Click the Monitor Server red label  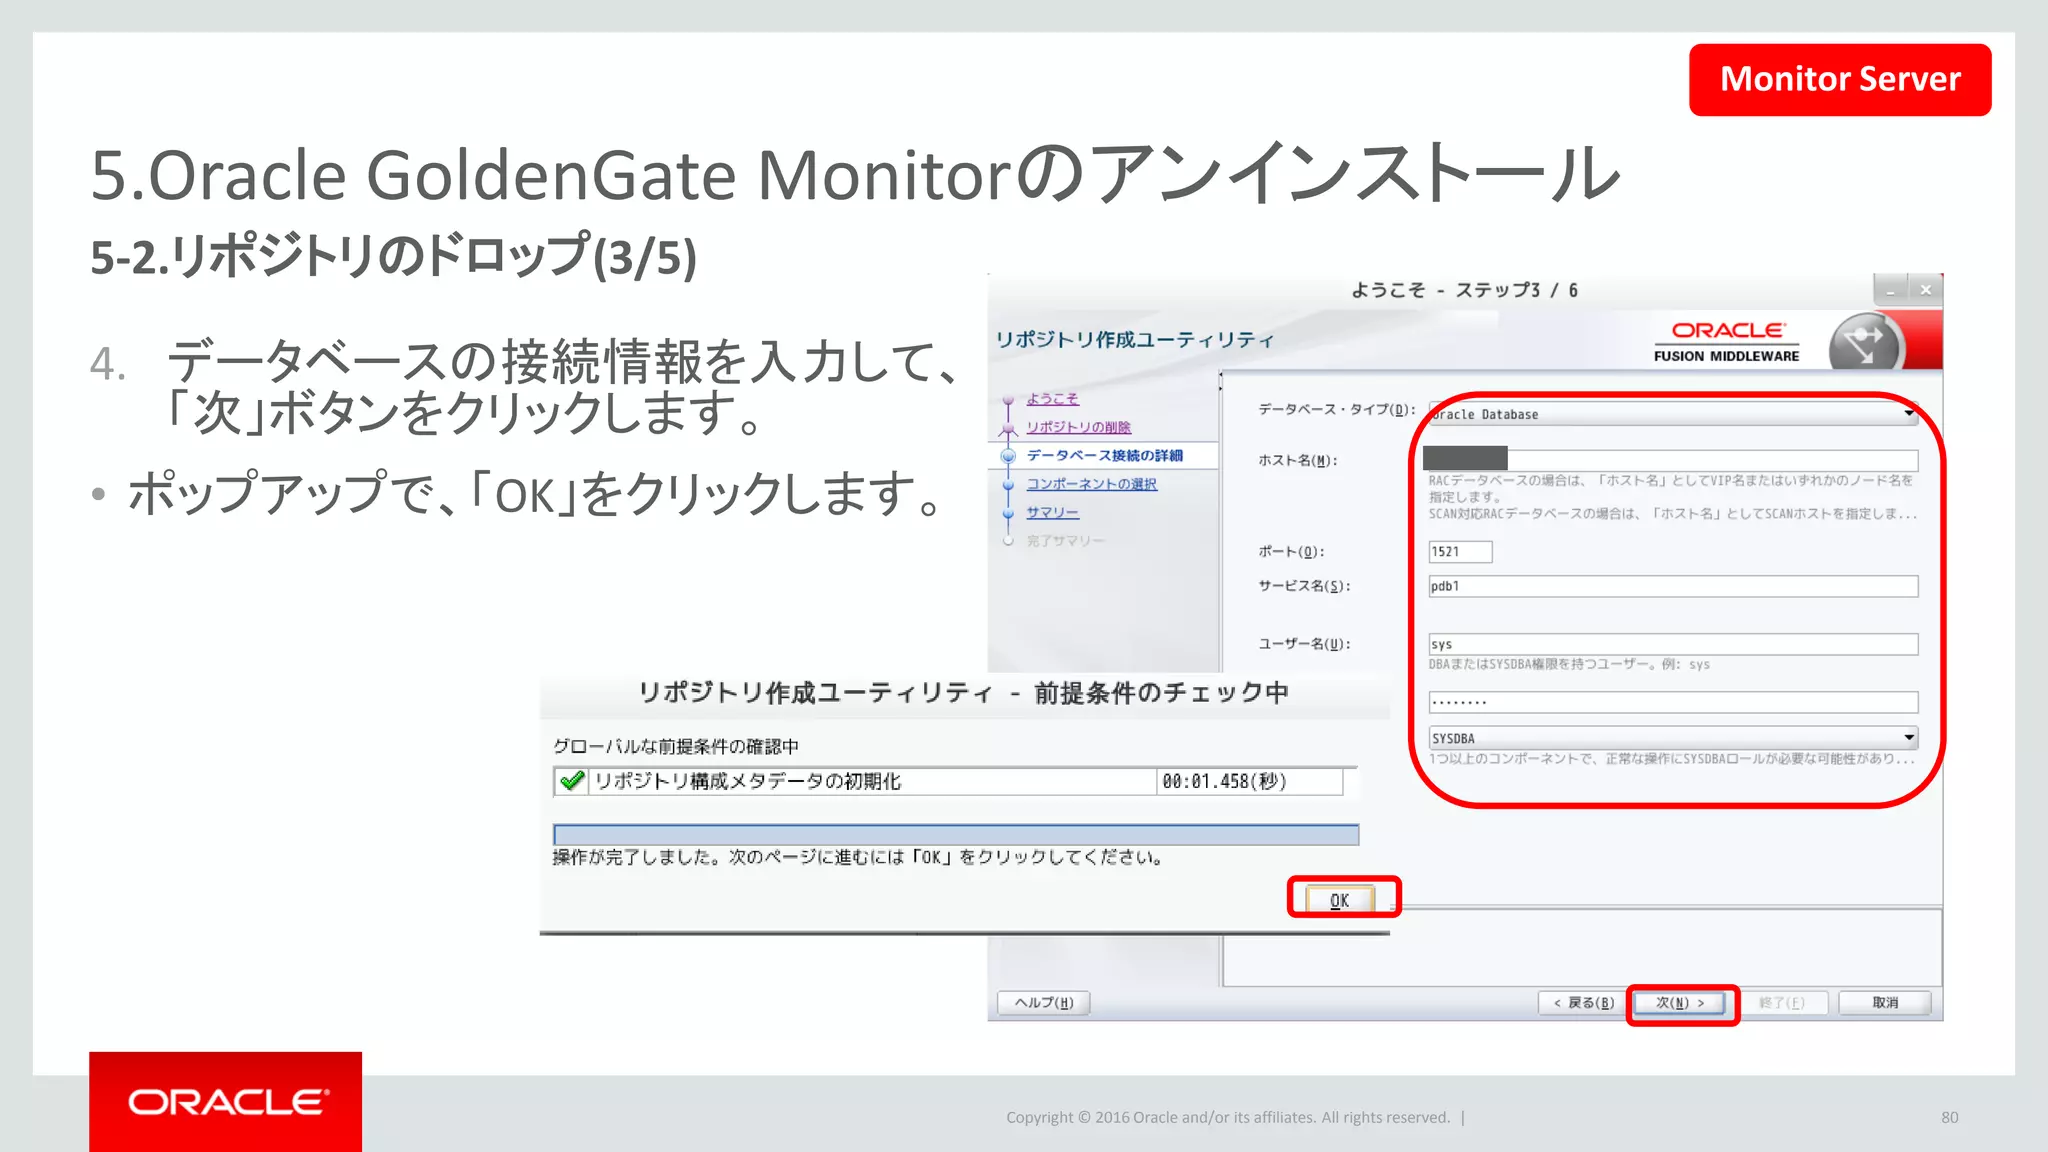click(x=1840, y=79)
